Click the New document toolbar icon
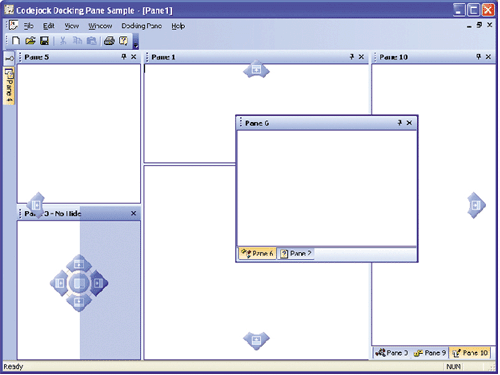Image resolution: width=500 pixels, height=375 pixels. click(16, 41)
